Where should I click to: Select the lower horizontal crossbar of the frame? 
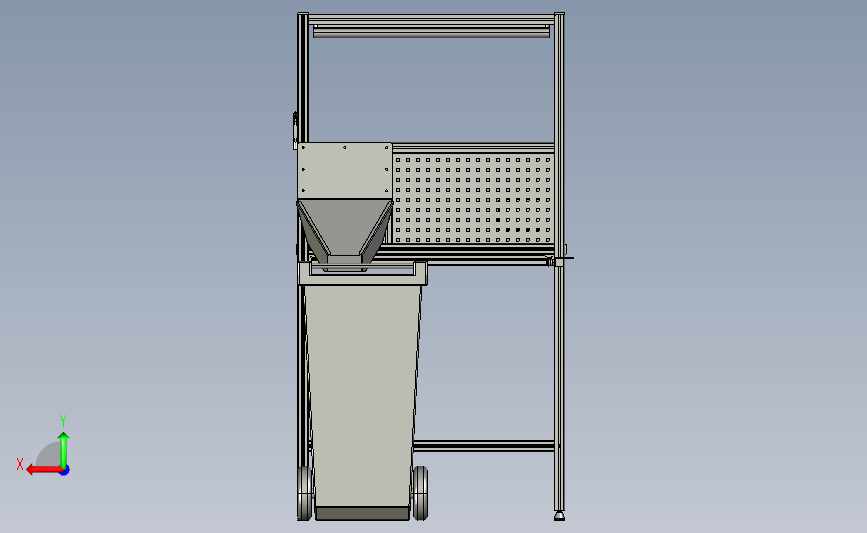pyautogui.click(x=484, y=446)
